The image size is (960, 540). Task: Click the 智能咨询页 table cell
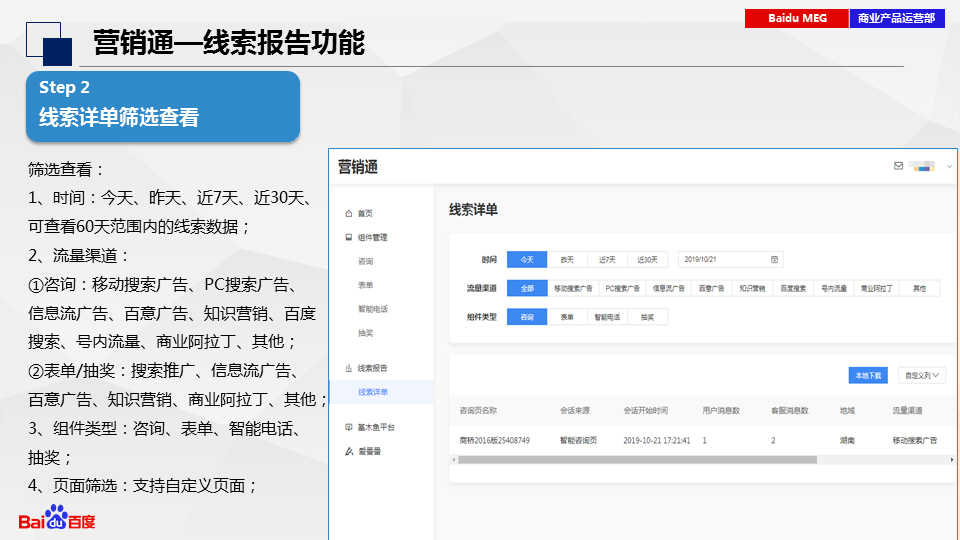[579, 441]
